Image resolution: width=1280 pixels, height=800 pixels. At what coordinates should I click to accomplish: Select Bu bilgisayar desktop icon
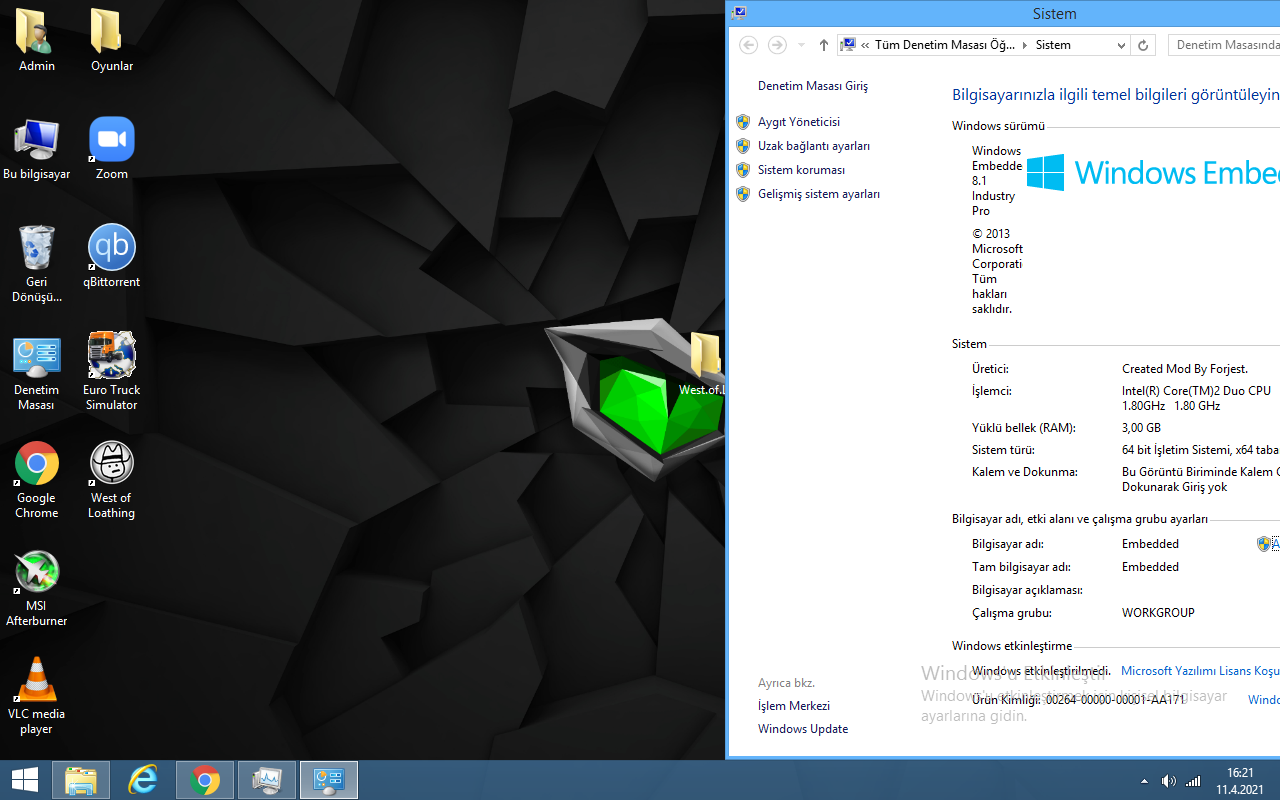coord(36,148)
